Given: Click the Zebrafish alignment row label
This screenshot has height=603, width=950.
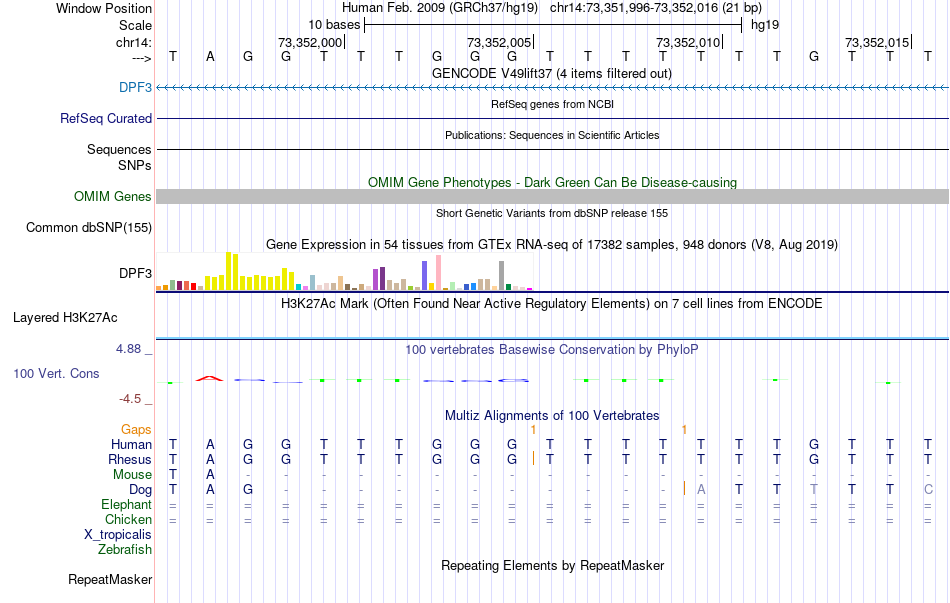Looking at the screenshot, I should pyautogui.click(x=125, y=550).
